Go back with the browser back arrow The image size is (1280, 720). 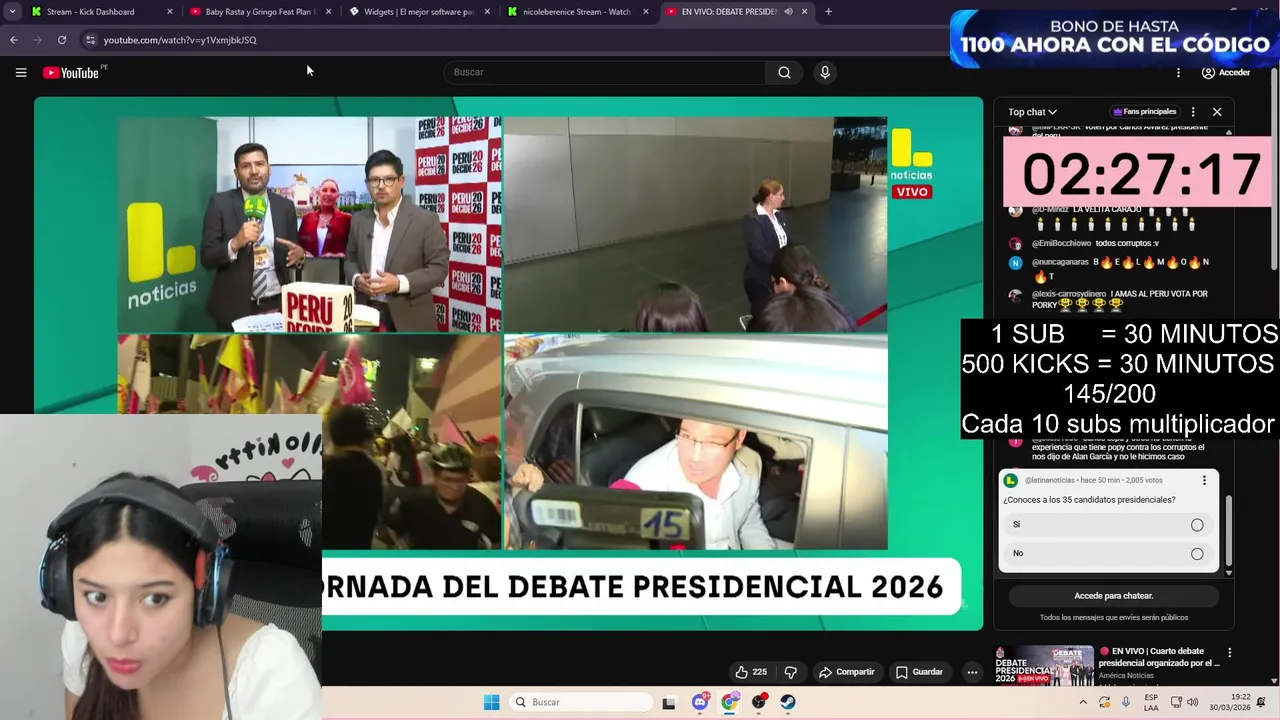click(14, 40)
